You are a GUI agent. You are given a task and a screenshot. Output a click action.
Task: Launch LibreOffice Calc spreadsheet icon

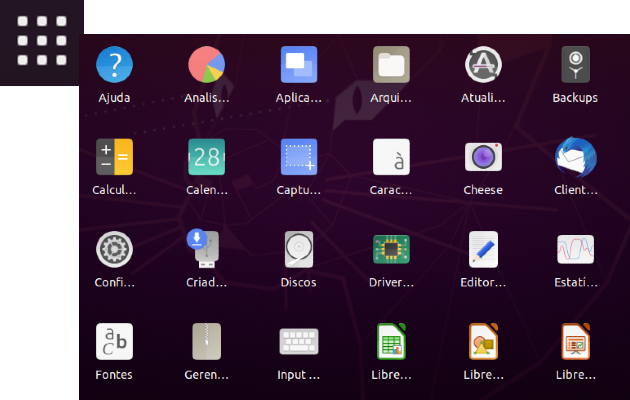[391, 342]
